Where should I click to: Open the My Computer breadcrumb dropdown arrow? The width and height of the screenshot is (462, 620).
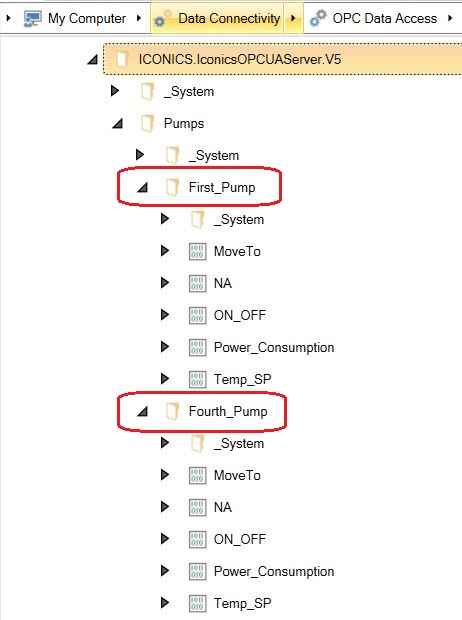pos(139,18)
